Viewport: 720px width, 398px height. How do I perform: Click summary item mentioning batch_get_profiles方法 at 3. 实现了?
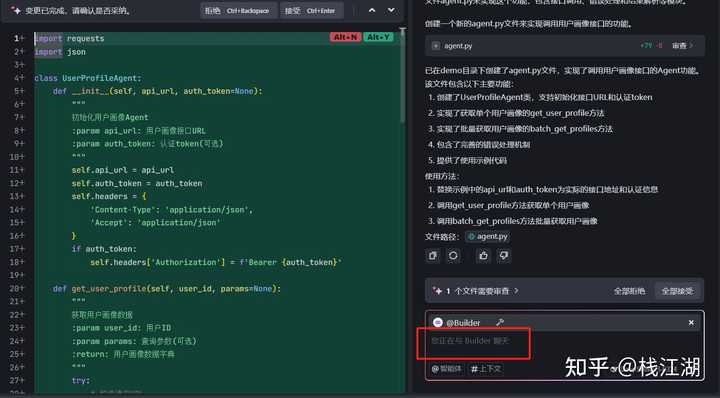[520, 129]
